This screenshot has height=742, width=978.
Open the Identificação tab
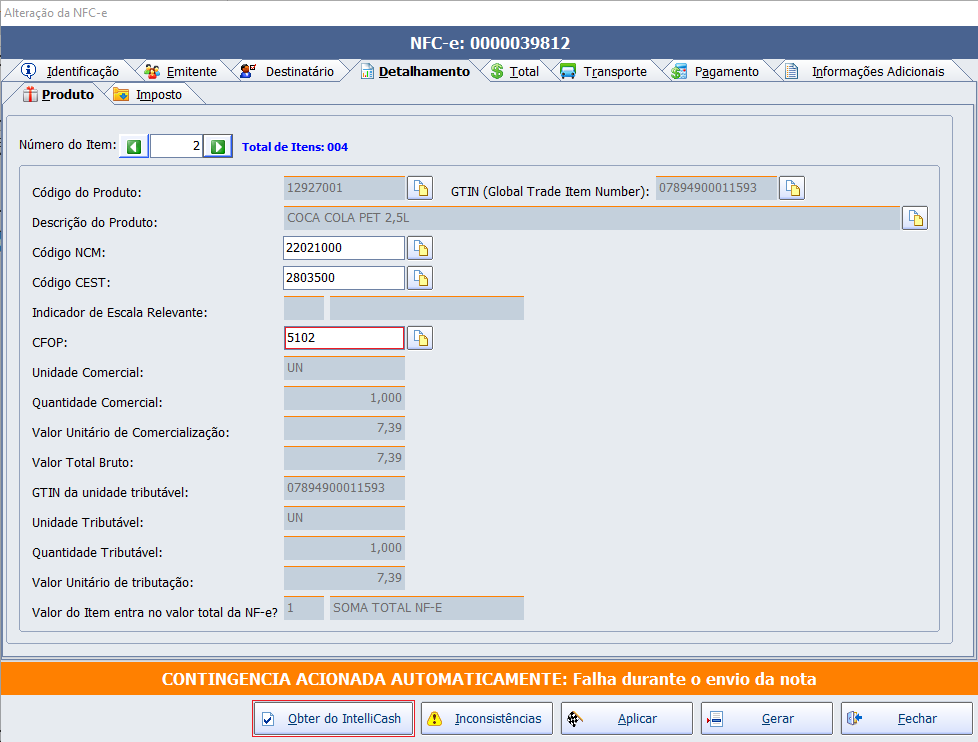pyautogui.click(x=71, y=71)
